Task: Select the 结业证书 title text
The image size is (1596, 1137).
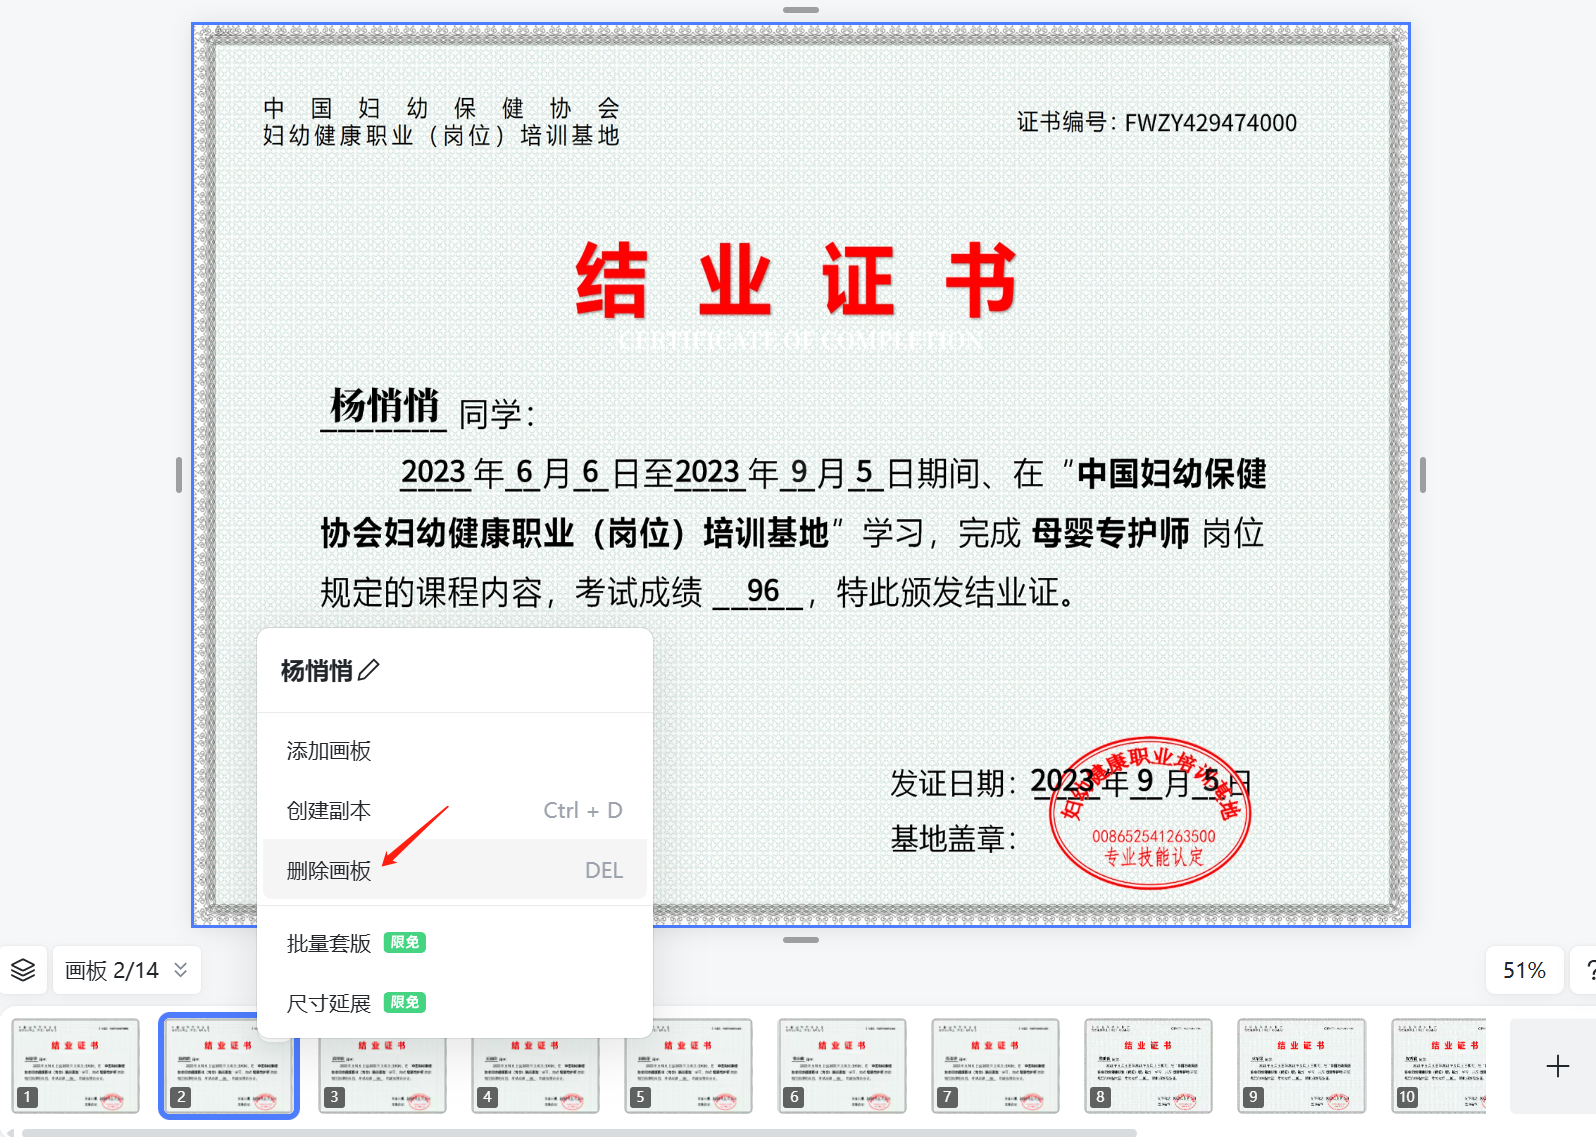Action: coord(796,281)
